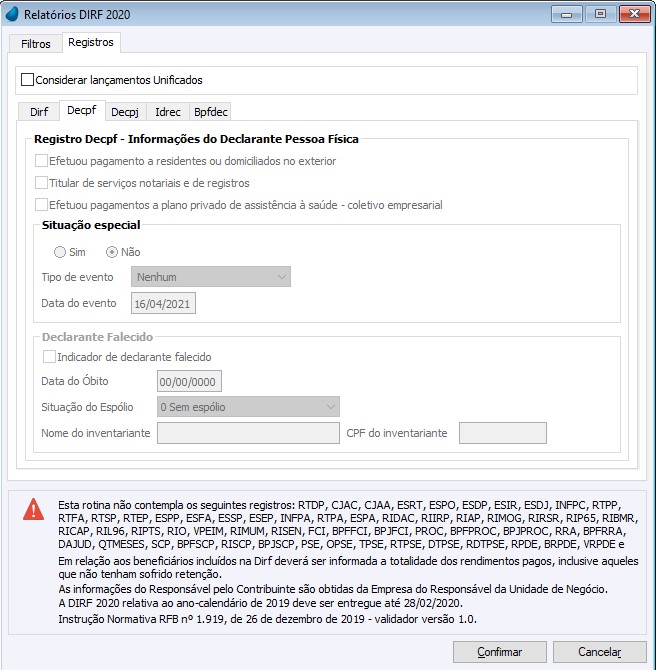
Task: Check Efetuou pagamento a residentes no exterior
Action: pos(41,161)
